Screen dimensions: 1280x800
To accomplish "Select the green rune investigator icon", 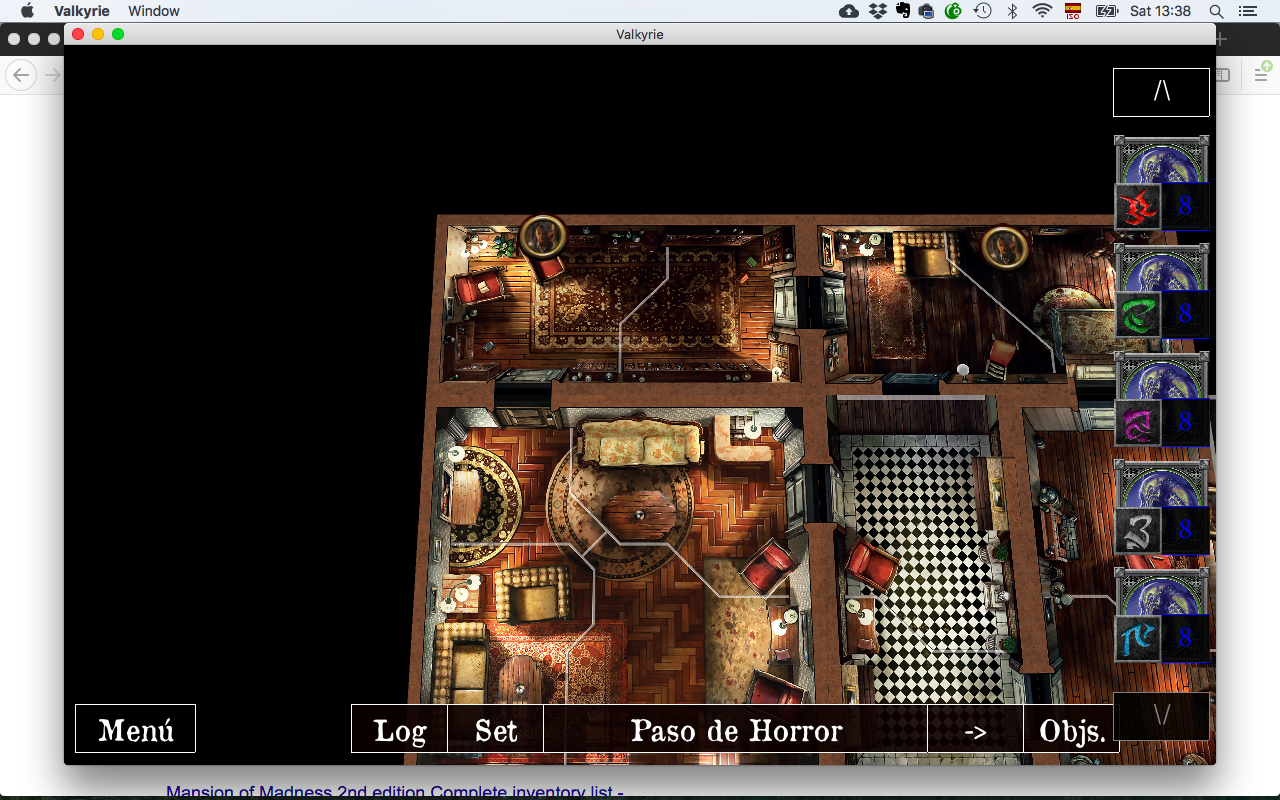I will click(x=1137, y=312).
